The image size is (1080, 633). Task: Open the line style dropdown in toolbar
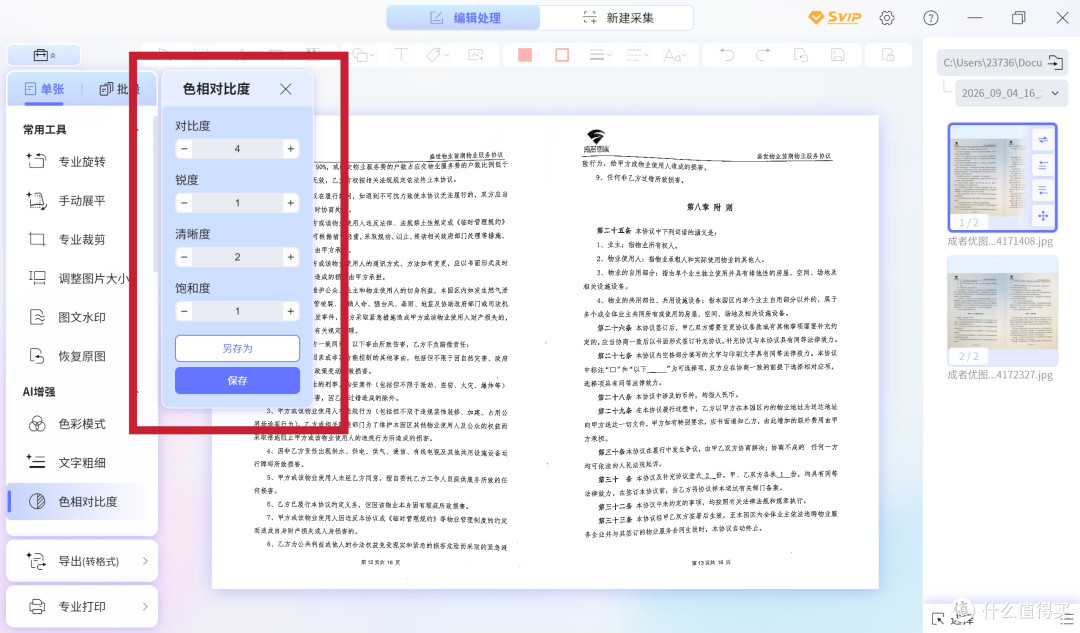point(601,55)
